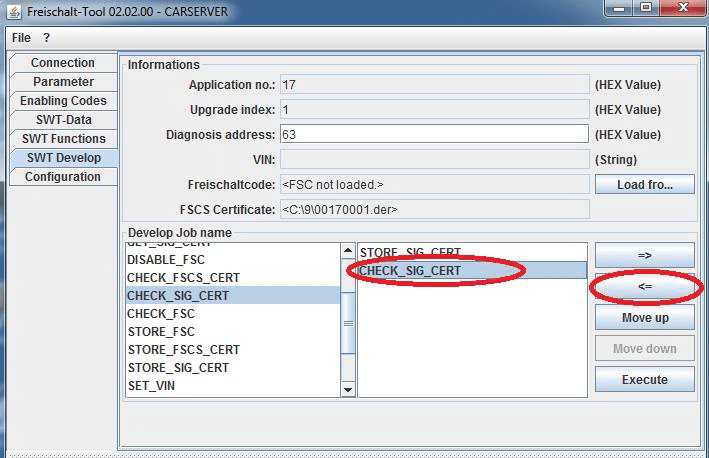Viewport: 709px width, 458px height.
Task: Select STORE_SIG_CERT in the selected jobs list
Action: click(410, 253)
